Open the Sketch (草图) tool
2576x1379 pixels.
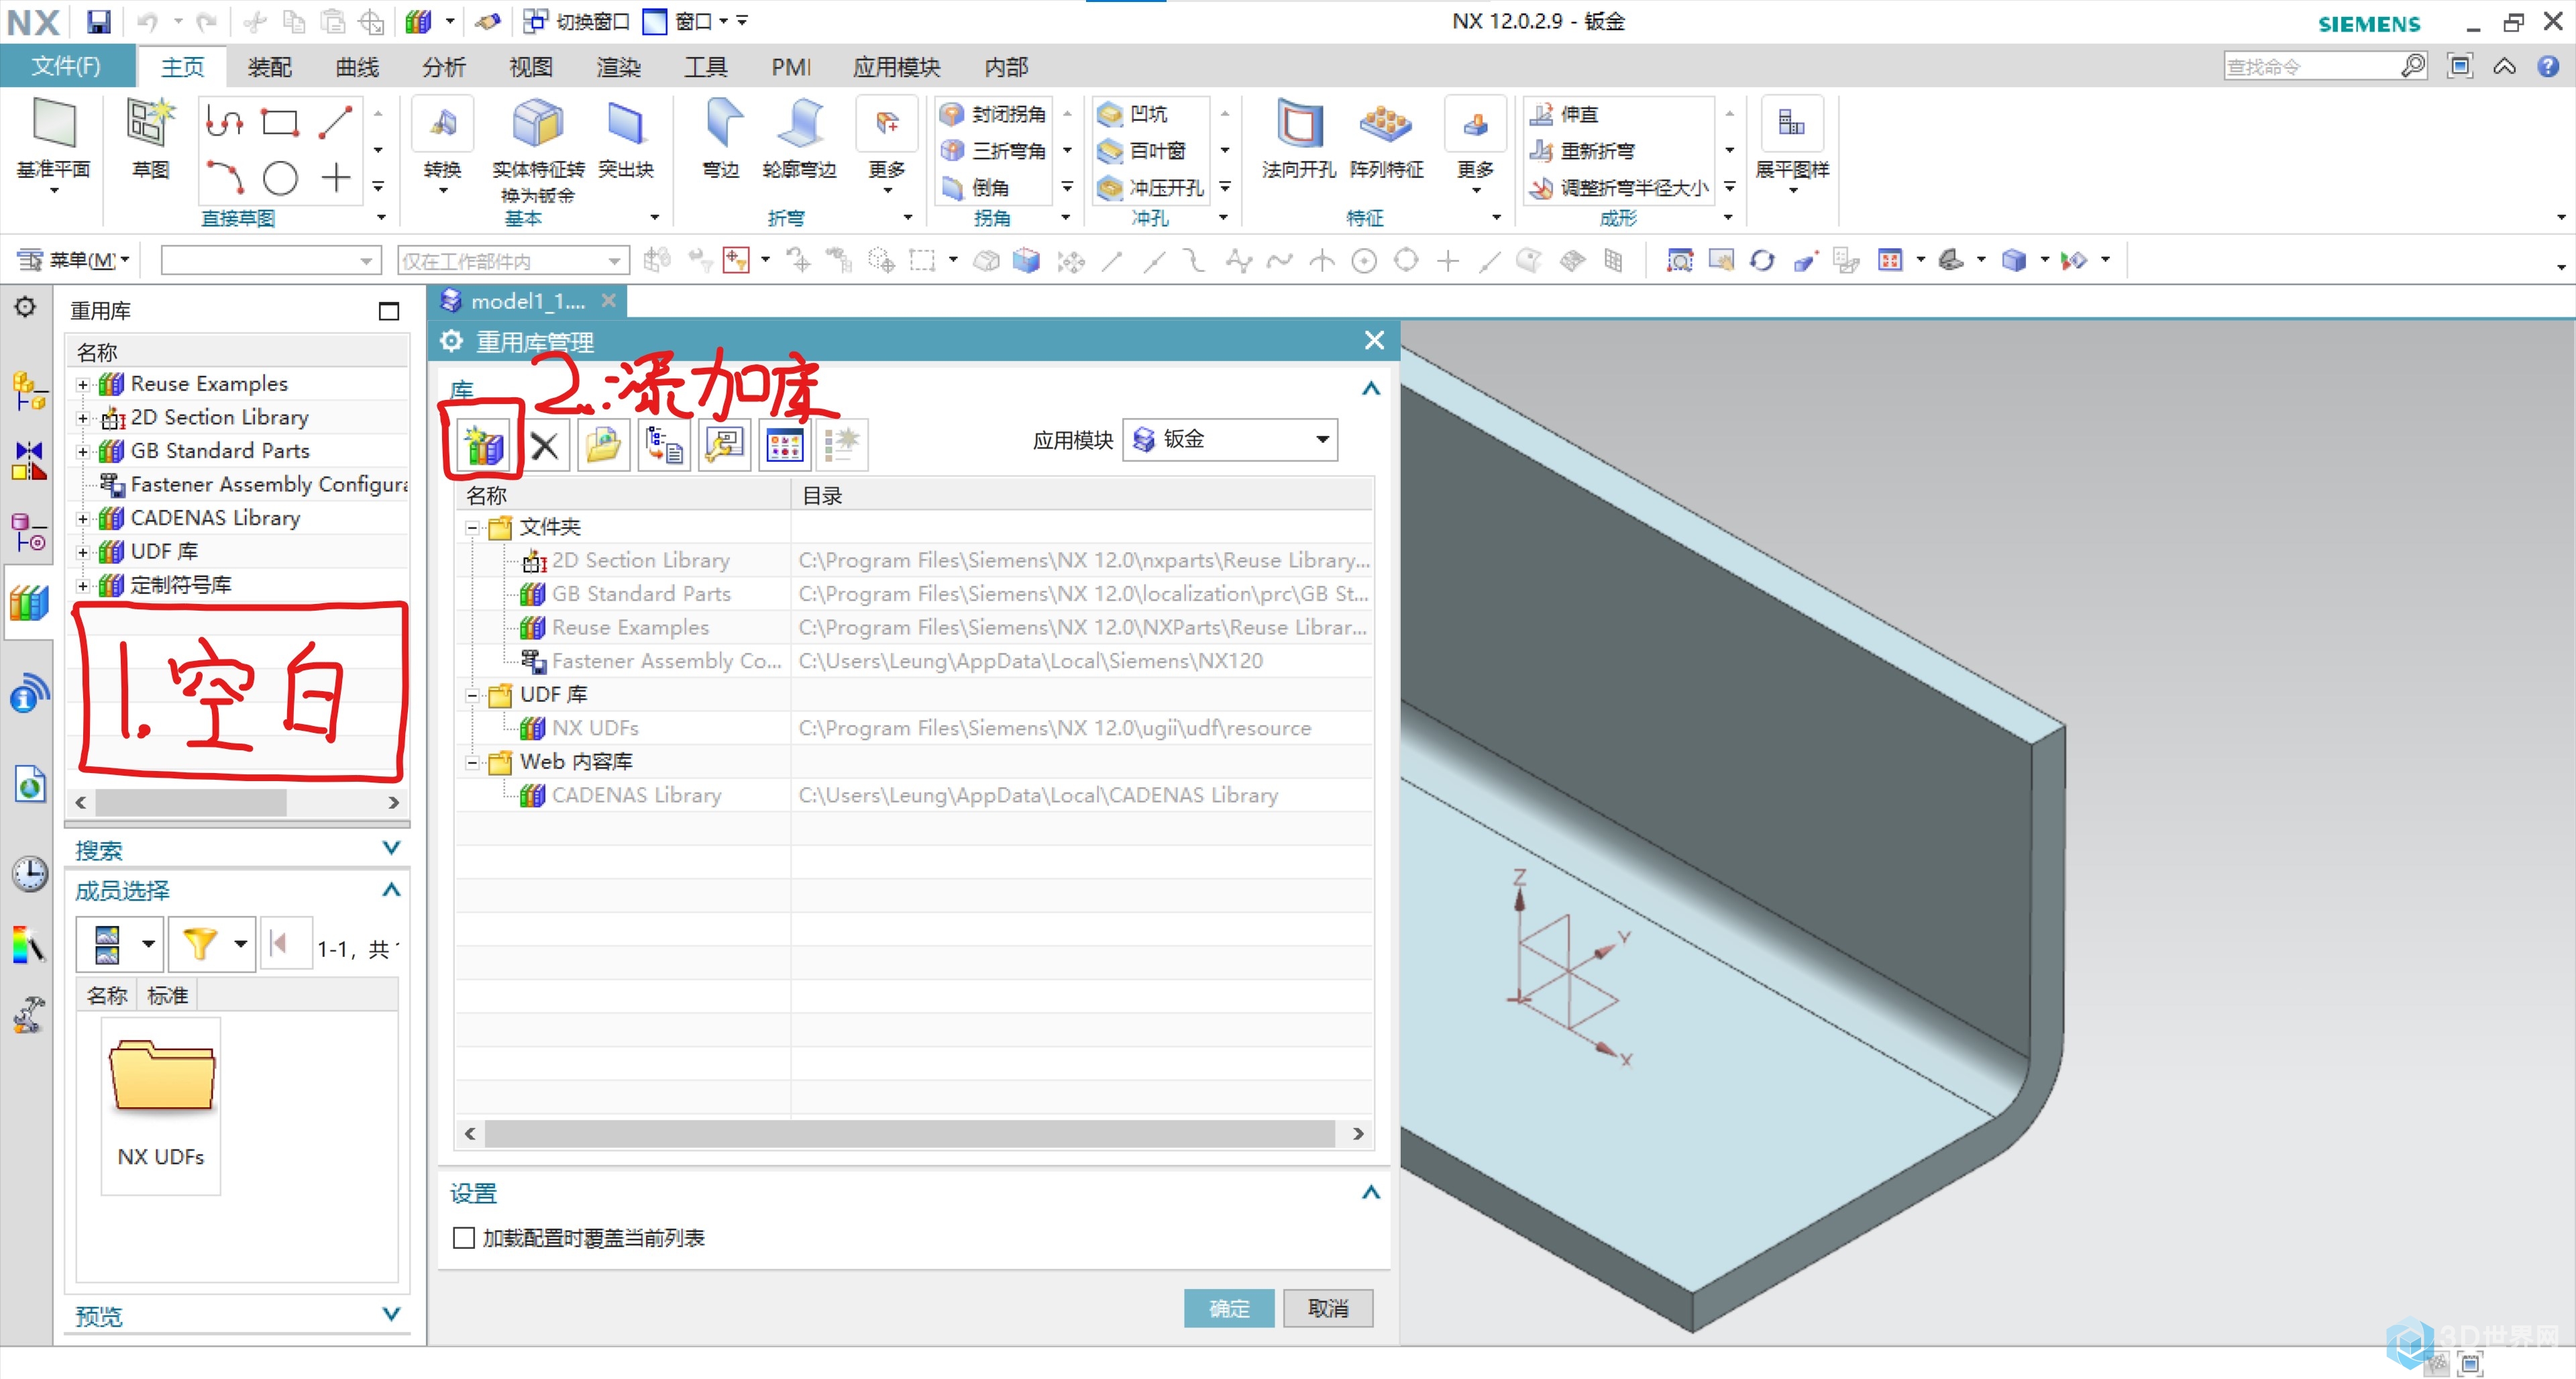coord(150,137)
